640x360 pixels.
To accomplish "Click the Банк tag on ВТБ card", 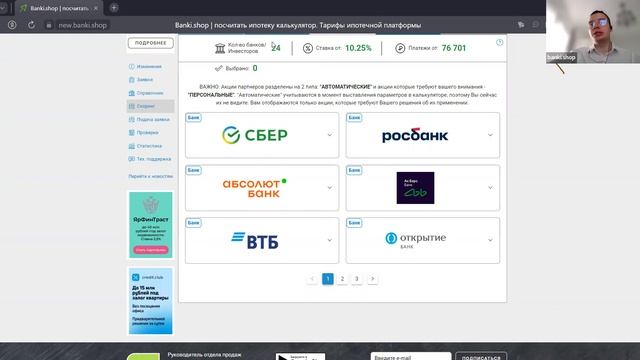I will [193, 223].
